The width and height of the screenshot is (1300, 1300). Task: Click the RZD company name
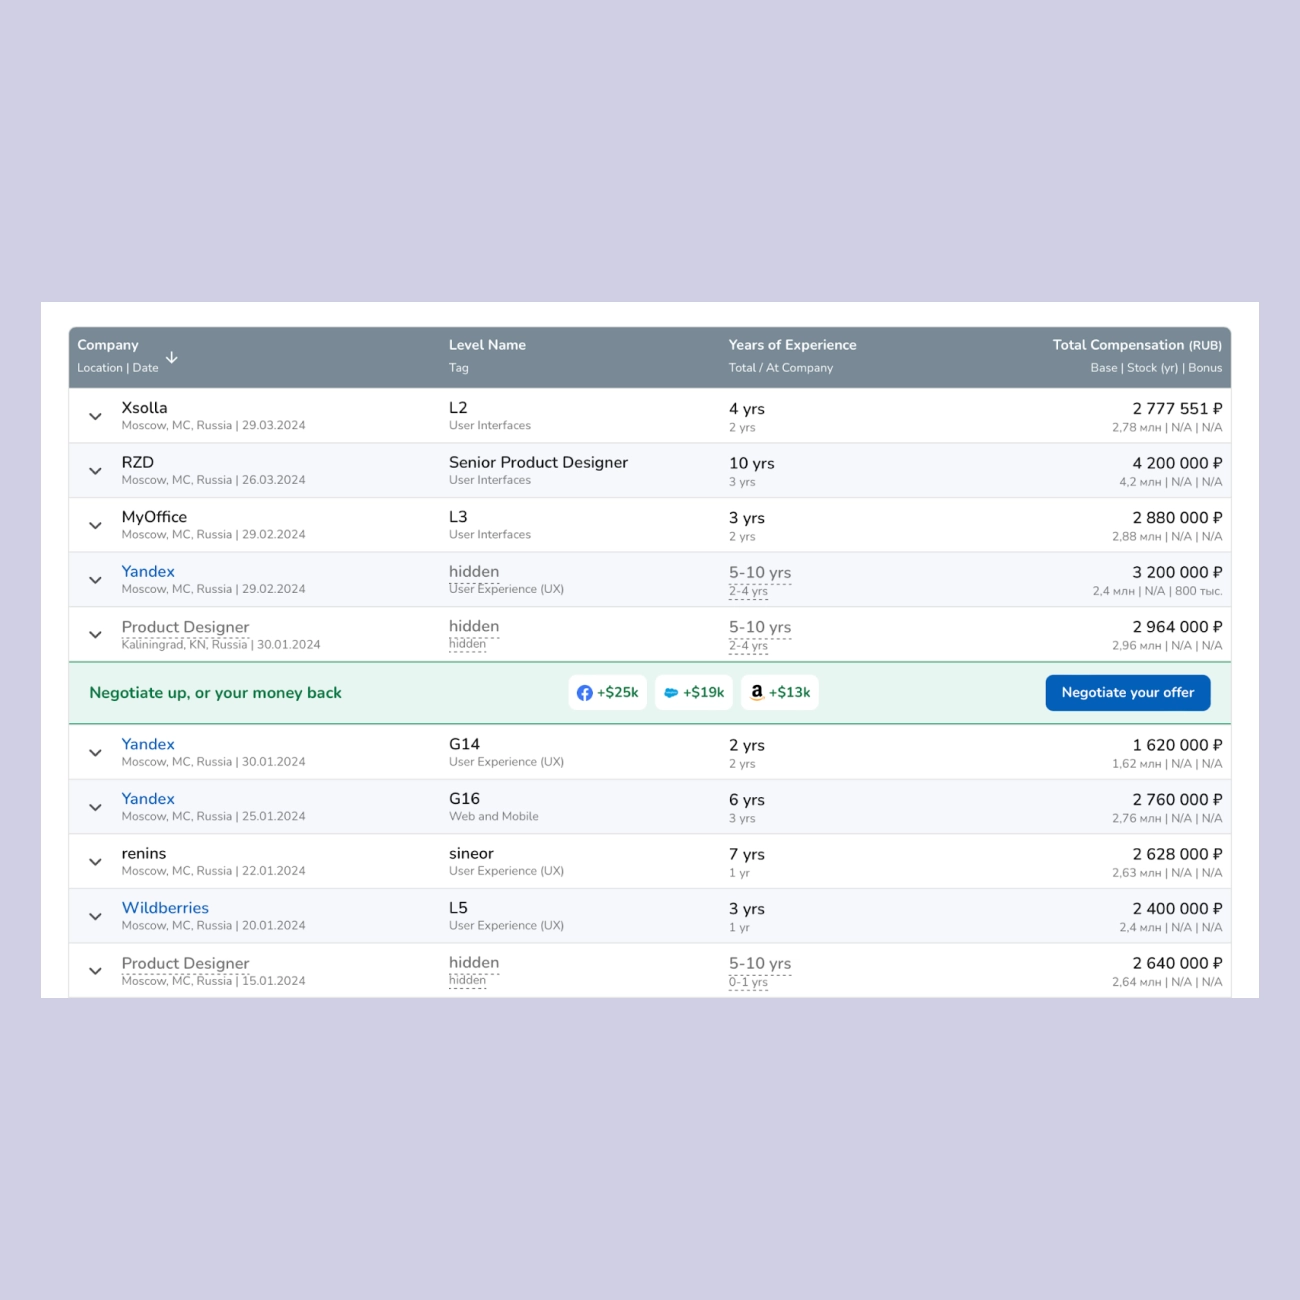138,463
